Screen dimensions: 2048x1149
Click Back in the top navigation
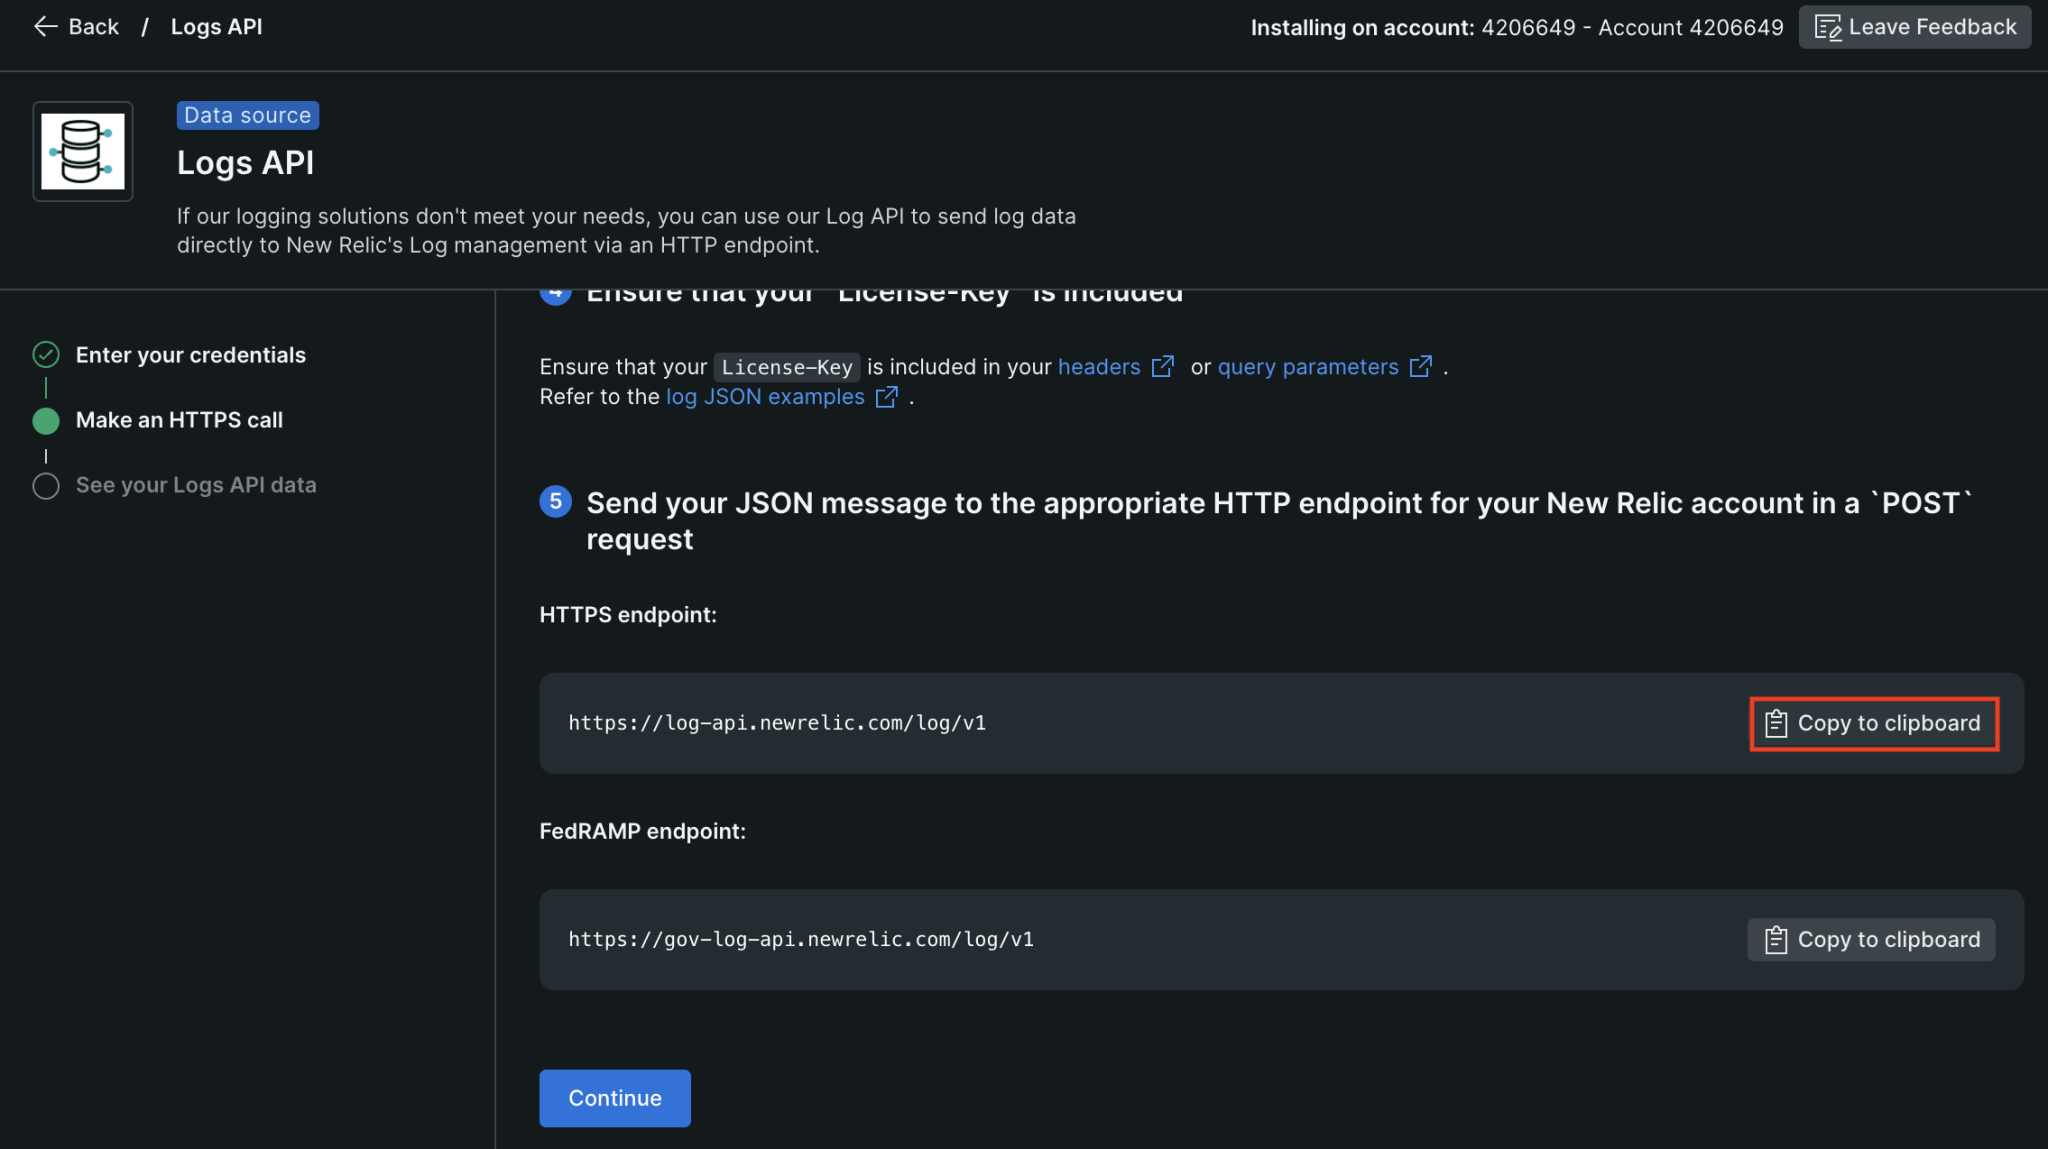pyautogui.click(x=93, y=26)
